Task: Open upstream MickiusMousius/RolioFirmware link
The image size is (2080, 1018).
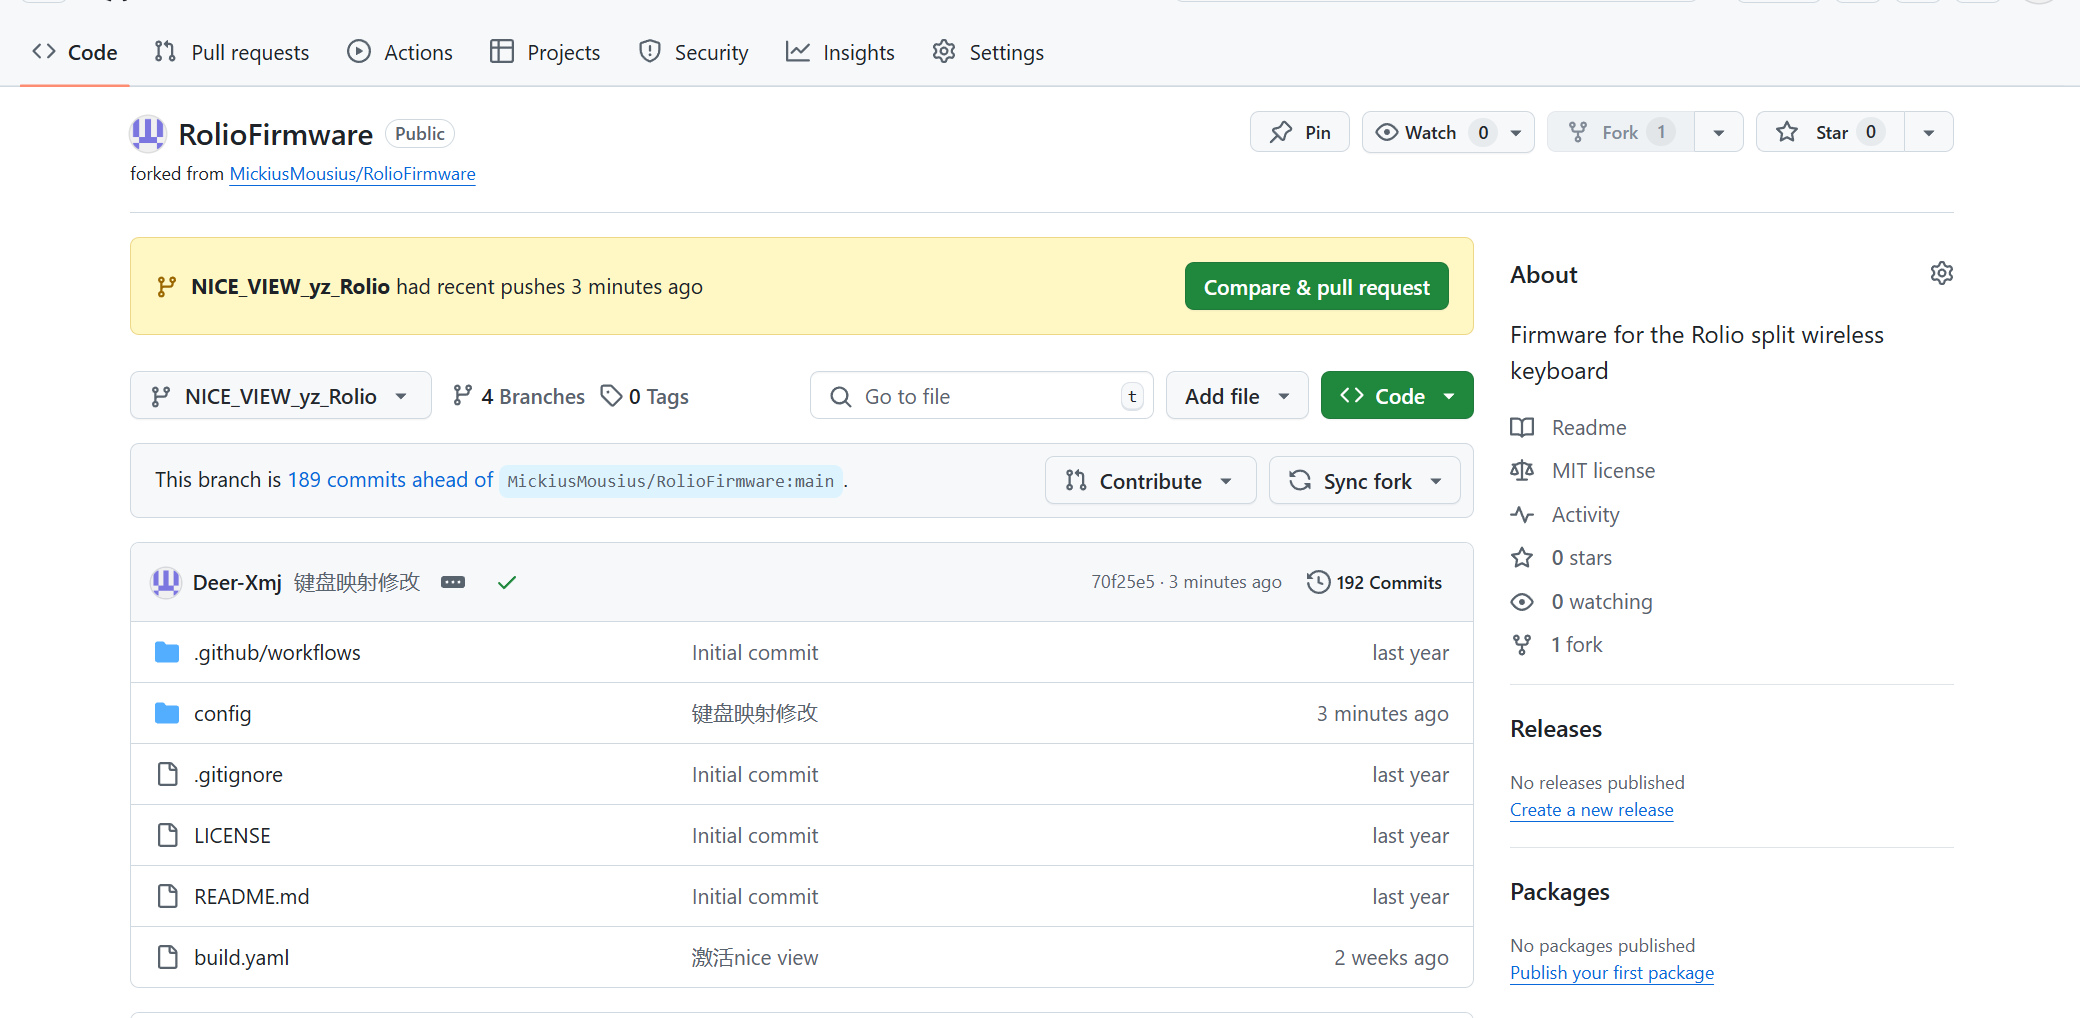Action: click(x=352, y=174)
